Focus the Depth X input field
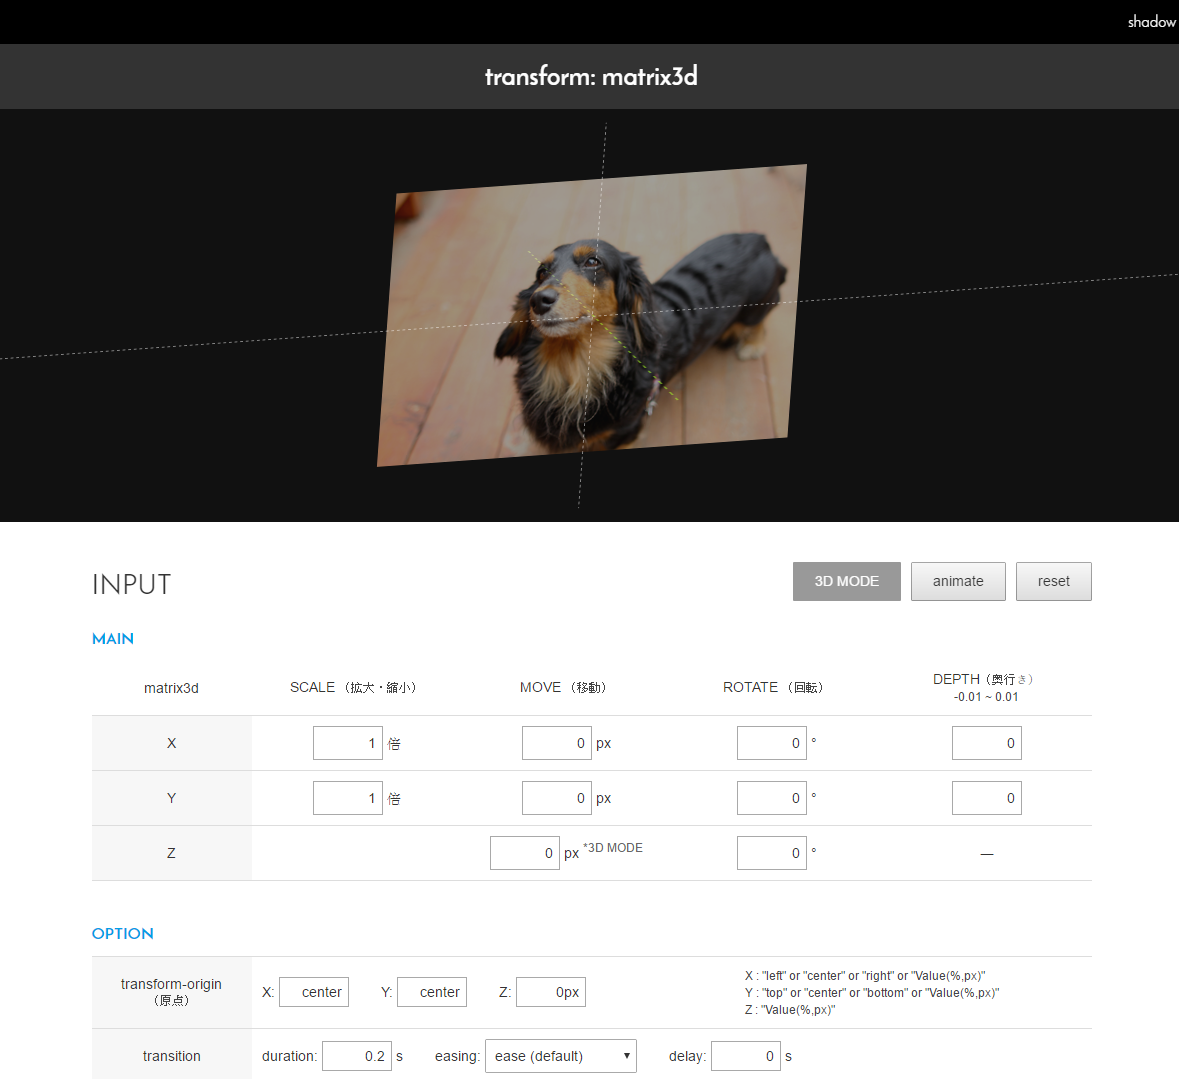The image size is (1179, 1079). tap(986, 743)
